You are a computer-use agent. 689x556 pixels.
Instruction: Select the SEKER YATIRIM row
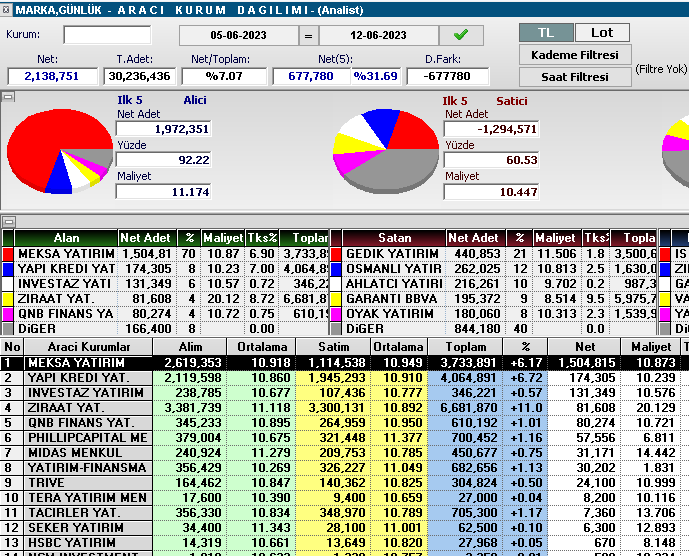pos(344,527)
